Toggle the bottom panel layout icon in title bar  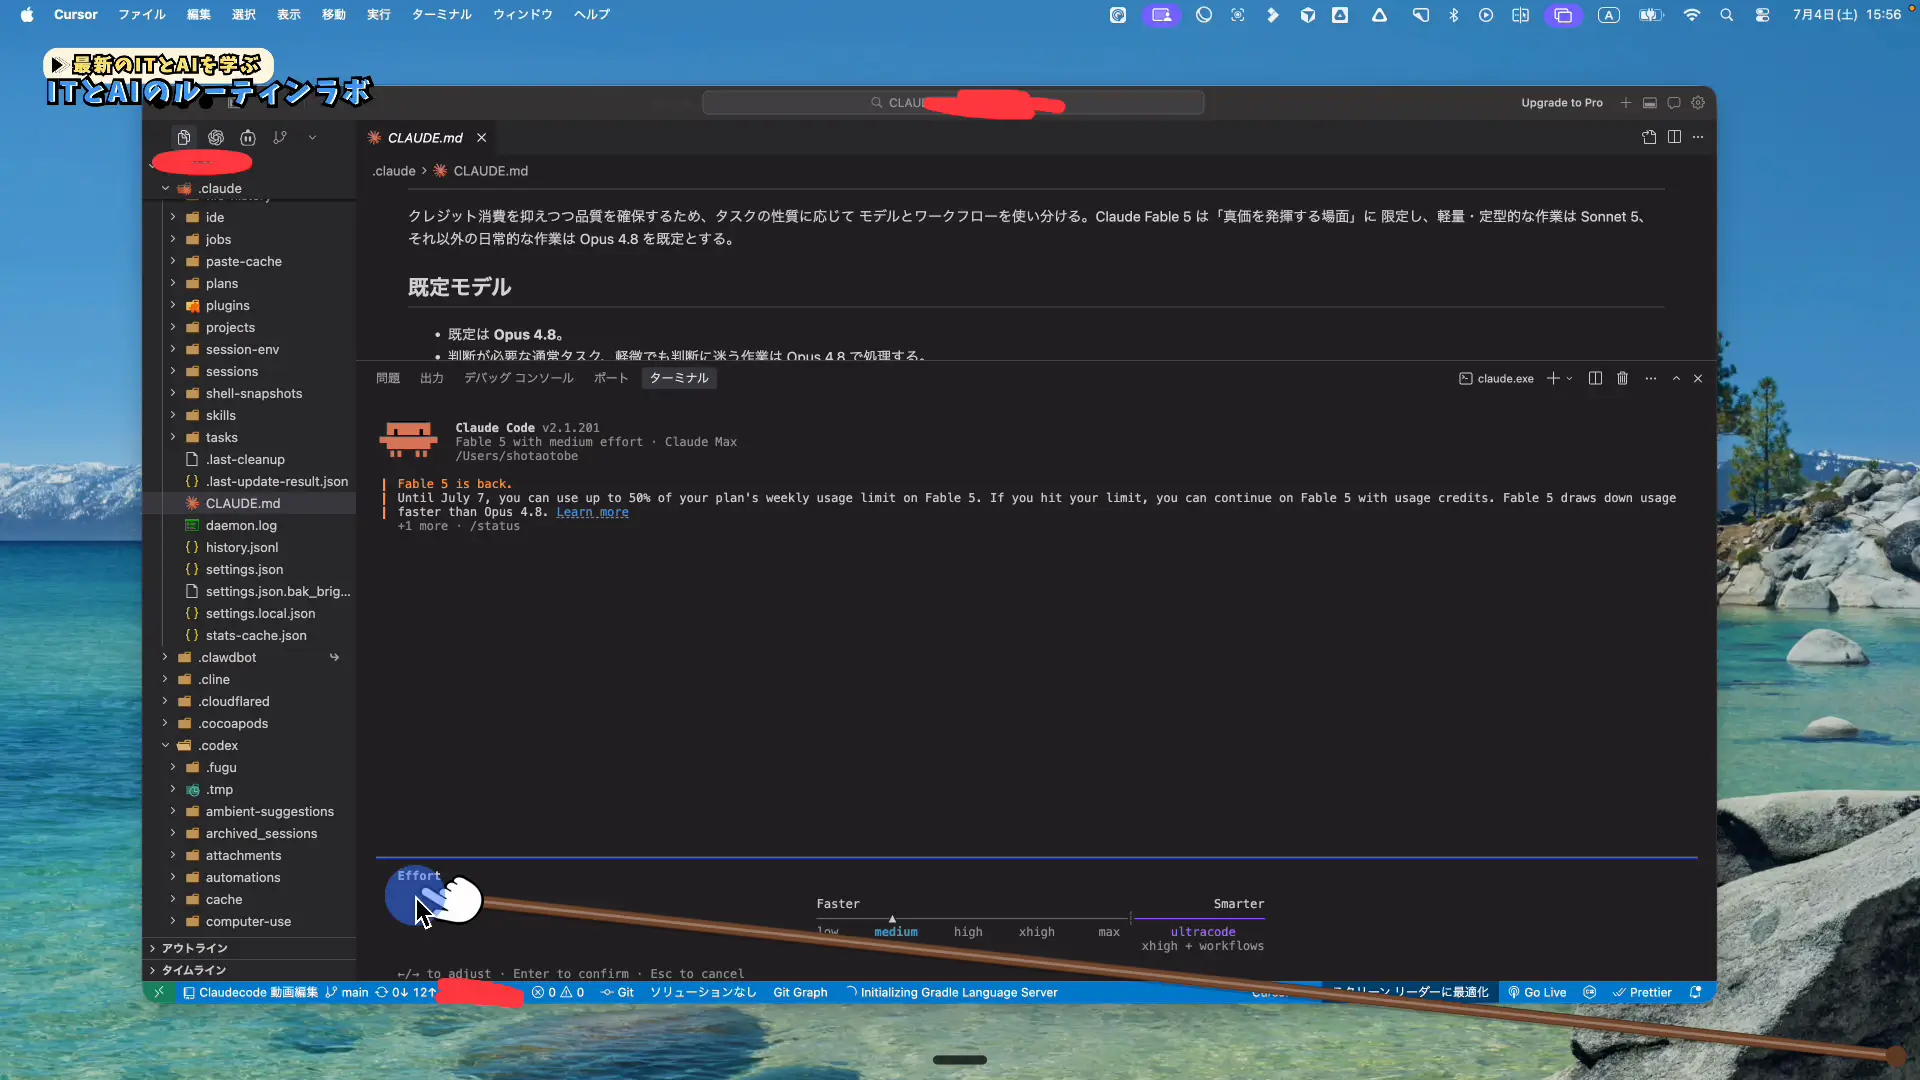1650,103
